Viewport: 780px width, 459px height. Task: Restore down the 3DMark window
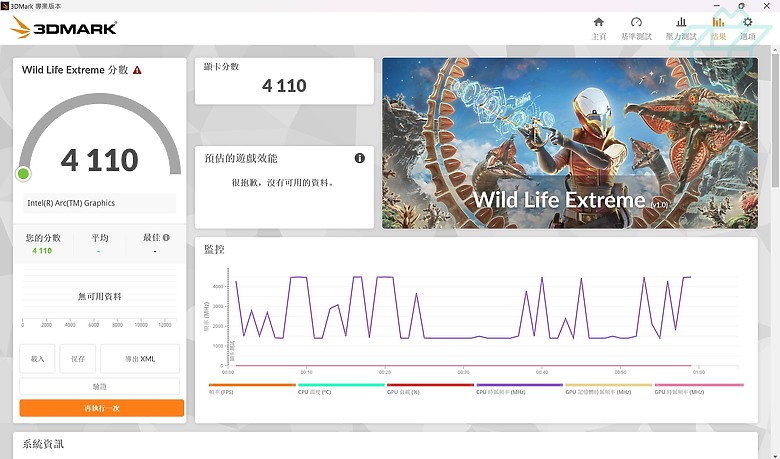pos(741,6)
